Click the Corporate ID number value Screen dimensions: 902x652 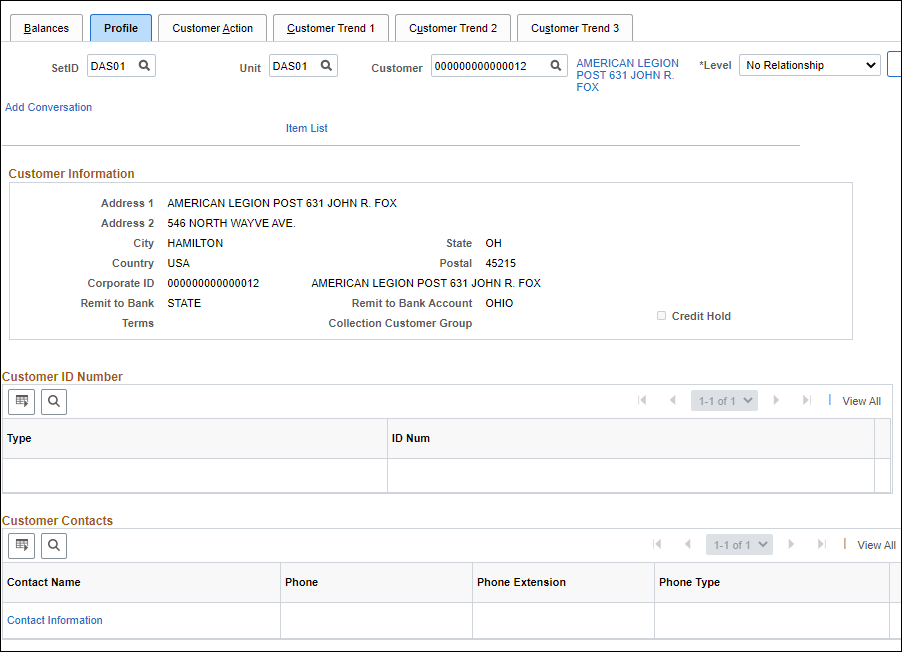coord(213,284)
